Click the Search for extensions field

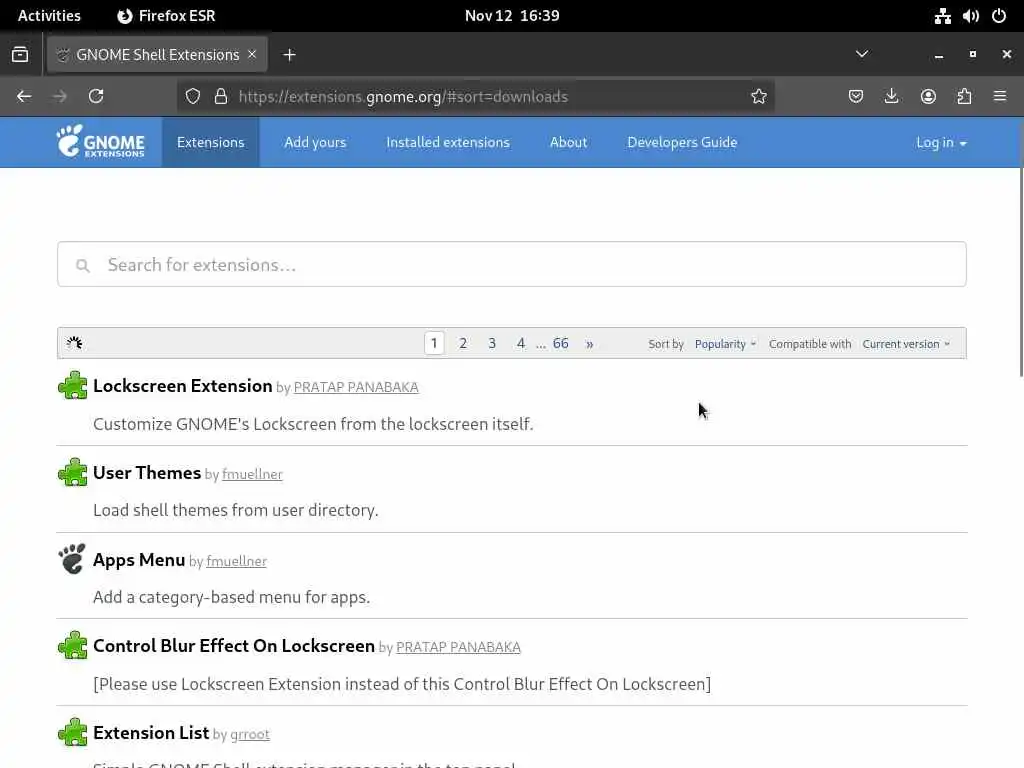[x=512, y=265]
